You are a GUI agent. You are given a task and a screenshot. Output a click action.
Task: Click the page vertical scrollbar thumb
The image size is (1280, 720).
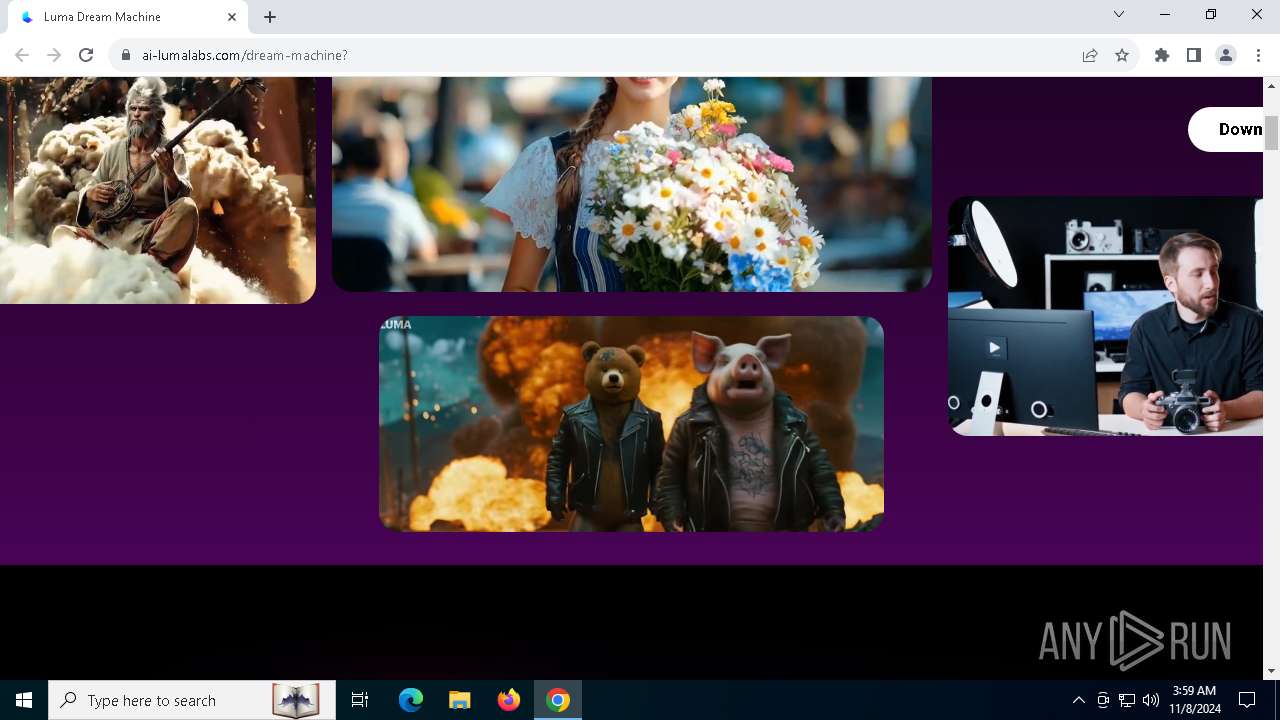pyautogui.click(x=1271, y=133)
